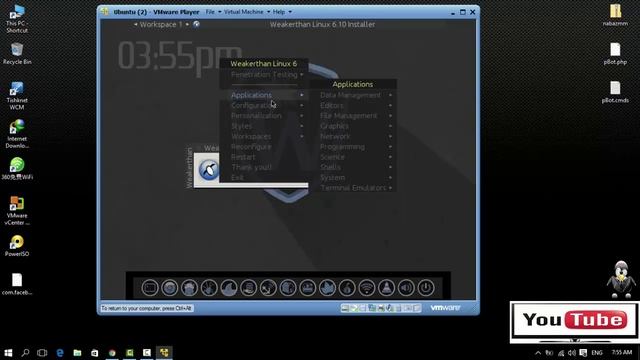
Task: Show hidden tray icons chevron
Action: [538, 353]
